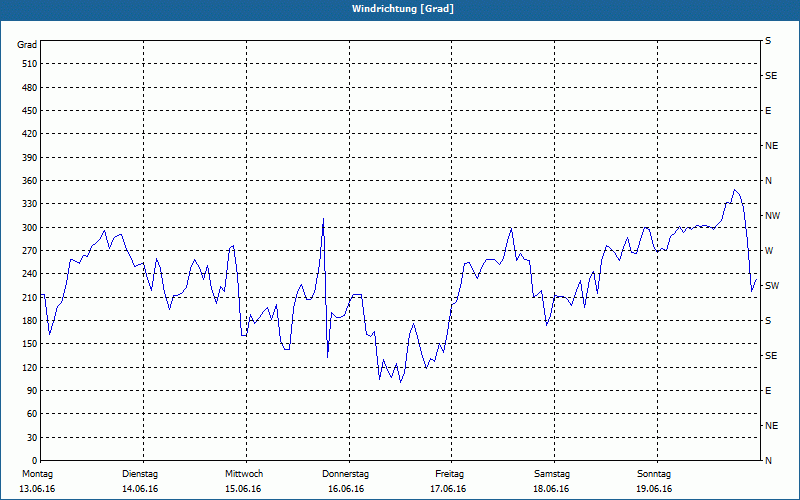Click the 360 degree axis label
Image resolution: width=800 pixels, height=500 pixels.
tap(29, 181)
